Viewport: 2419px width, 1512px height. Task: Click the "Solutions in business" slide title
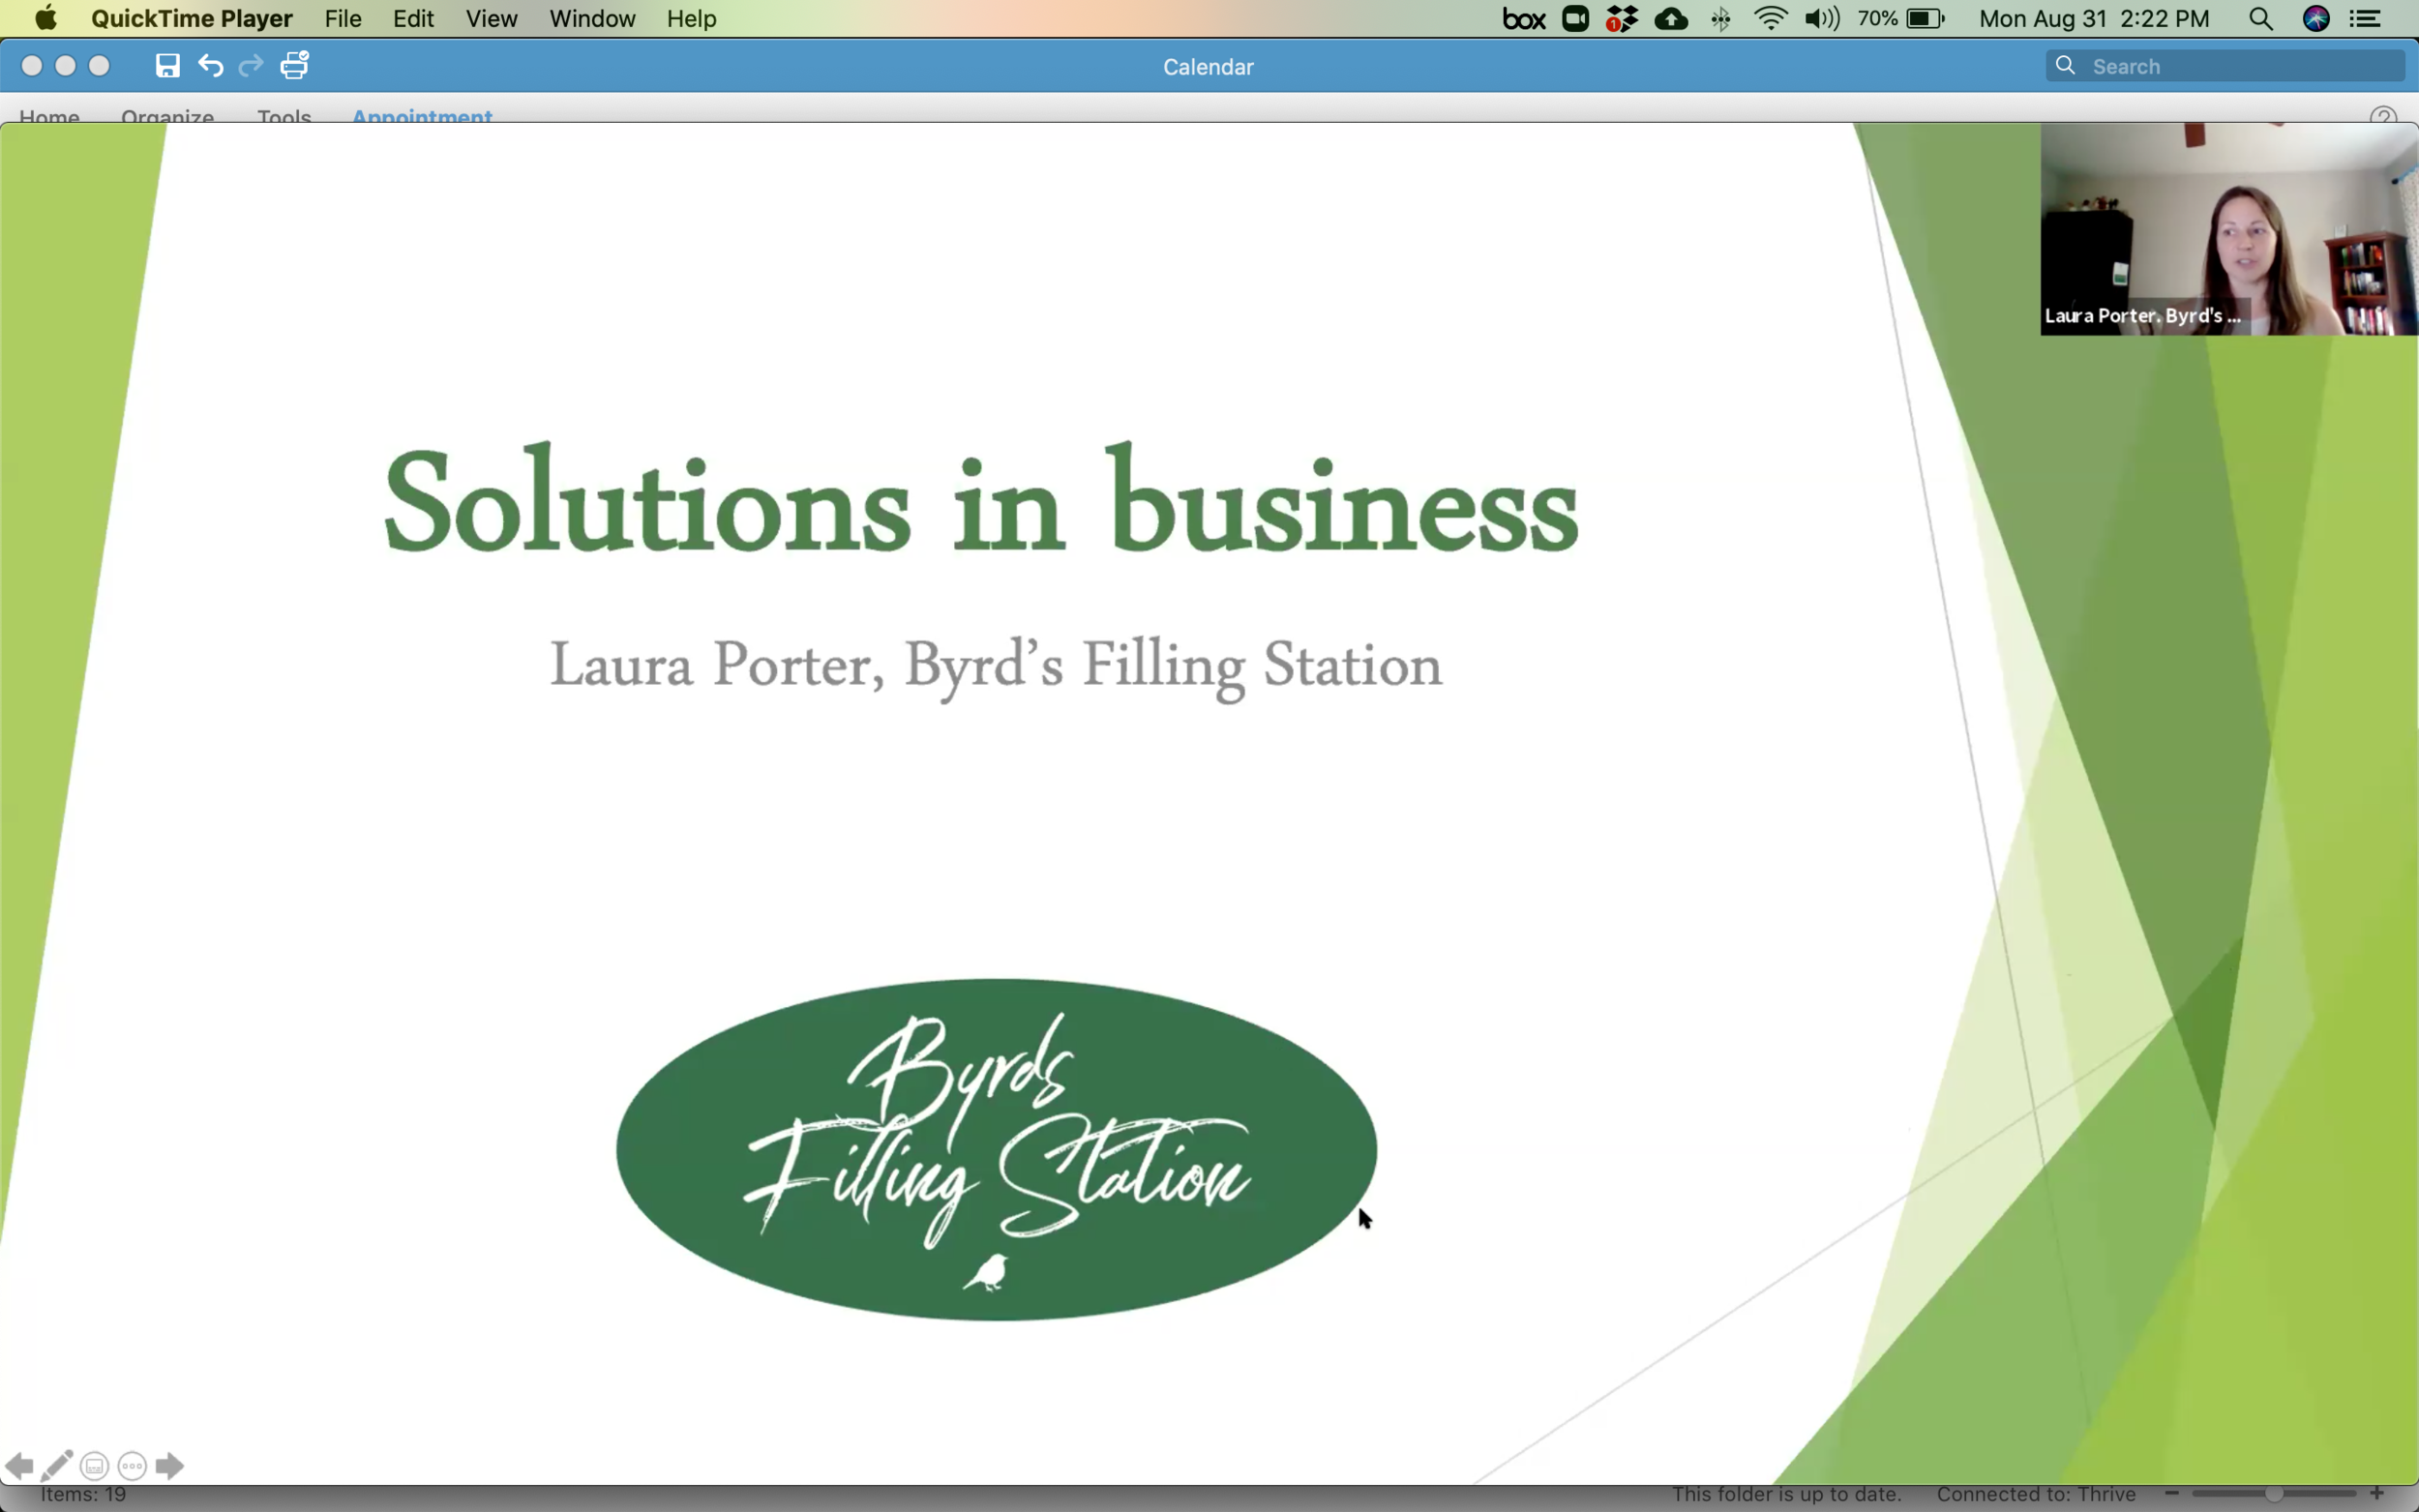click(981, 500)
